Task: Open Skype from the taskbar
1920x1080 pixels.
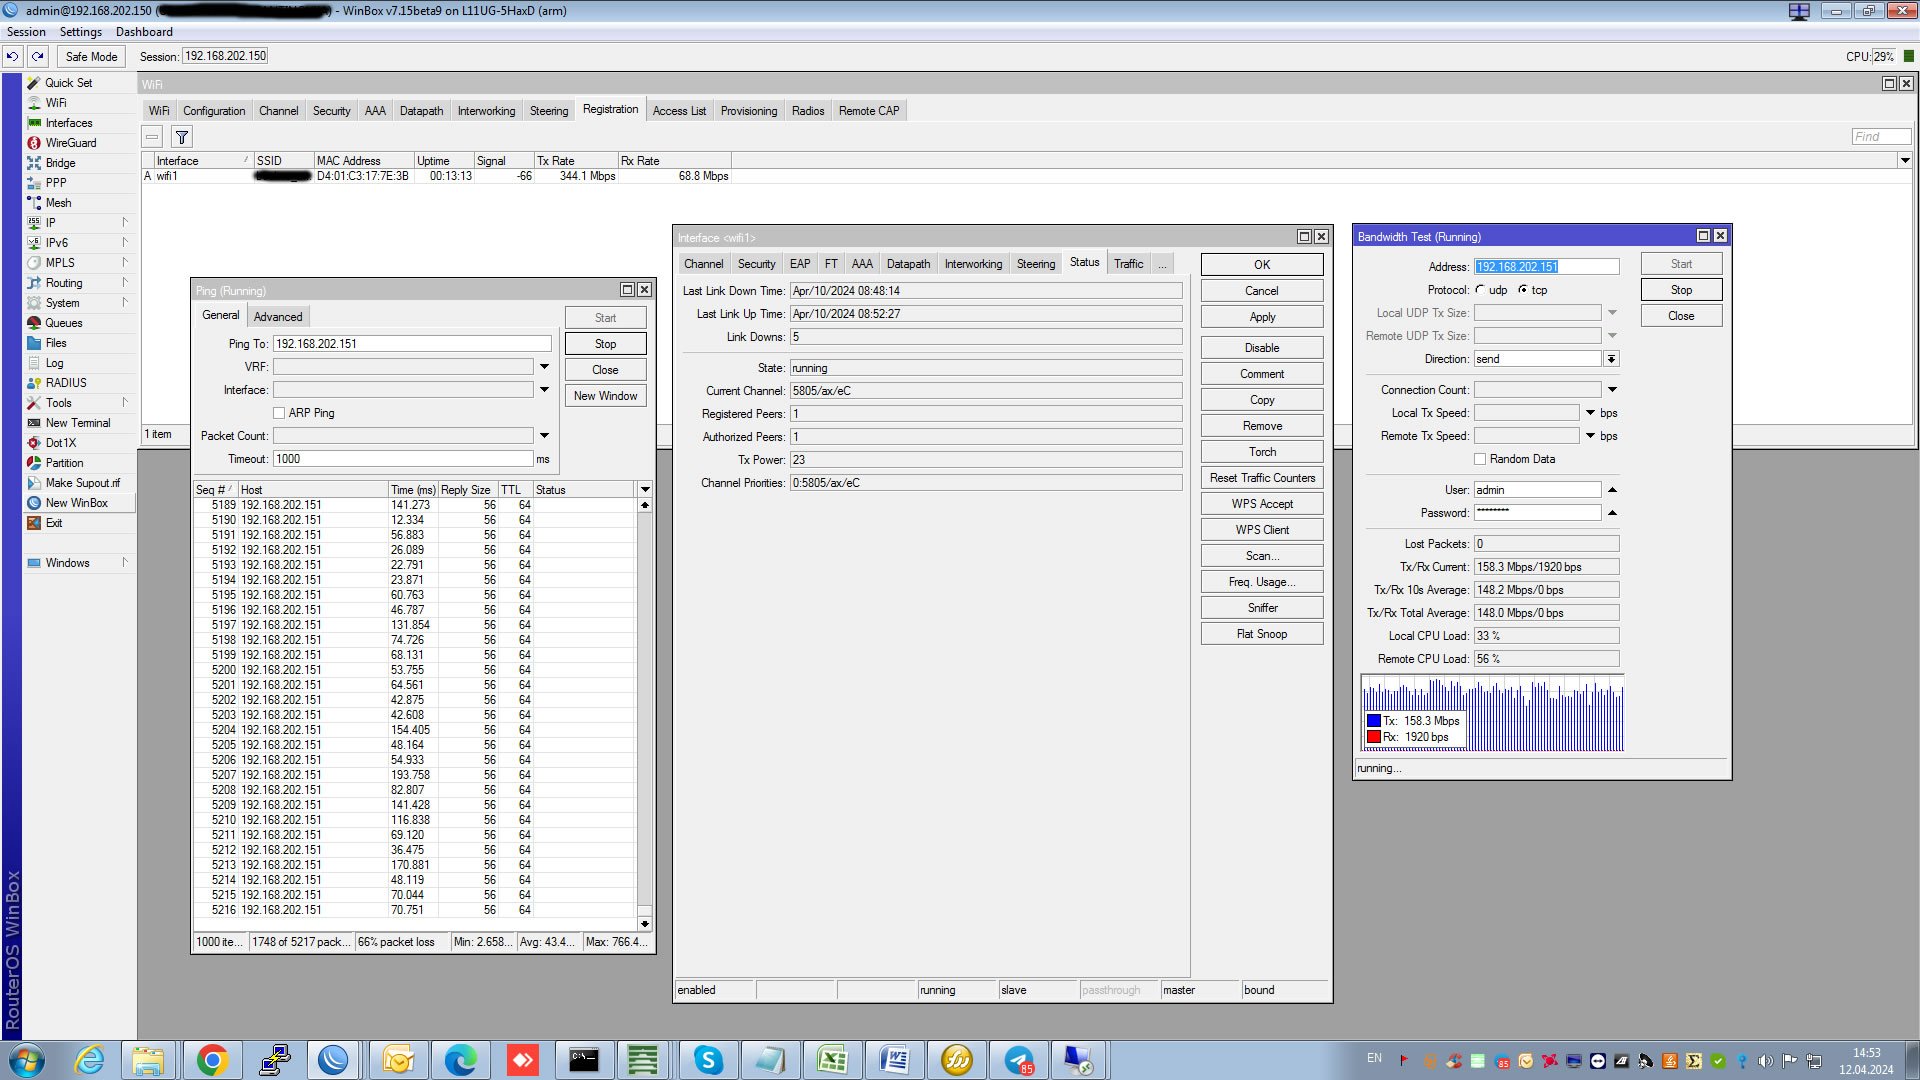Action: tap(708, 1060)
